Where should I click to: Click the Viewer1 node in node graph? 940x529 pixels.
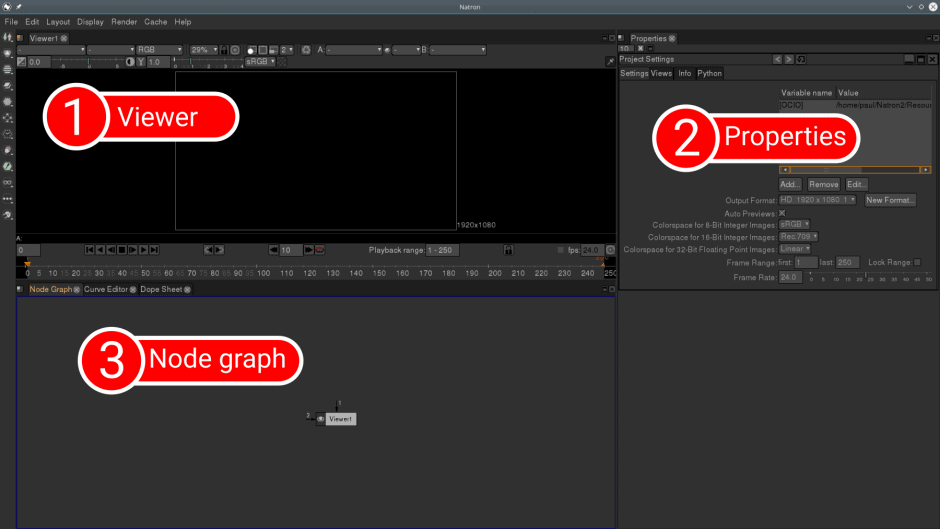(x=340, y=419)
